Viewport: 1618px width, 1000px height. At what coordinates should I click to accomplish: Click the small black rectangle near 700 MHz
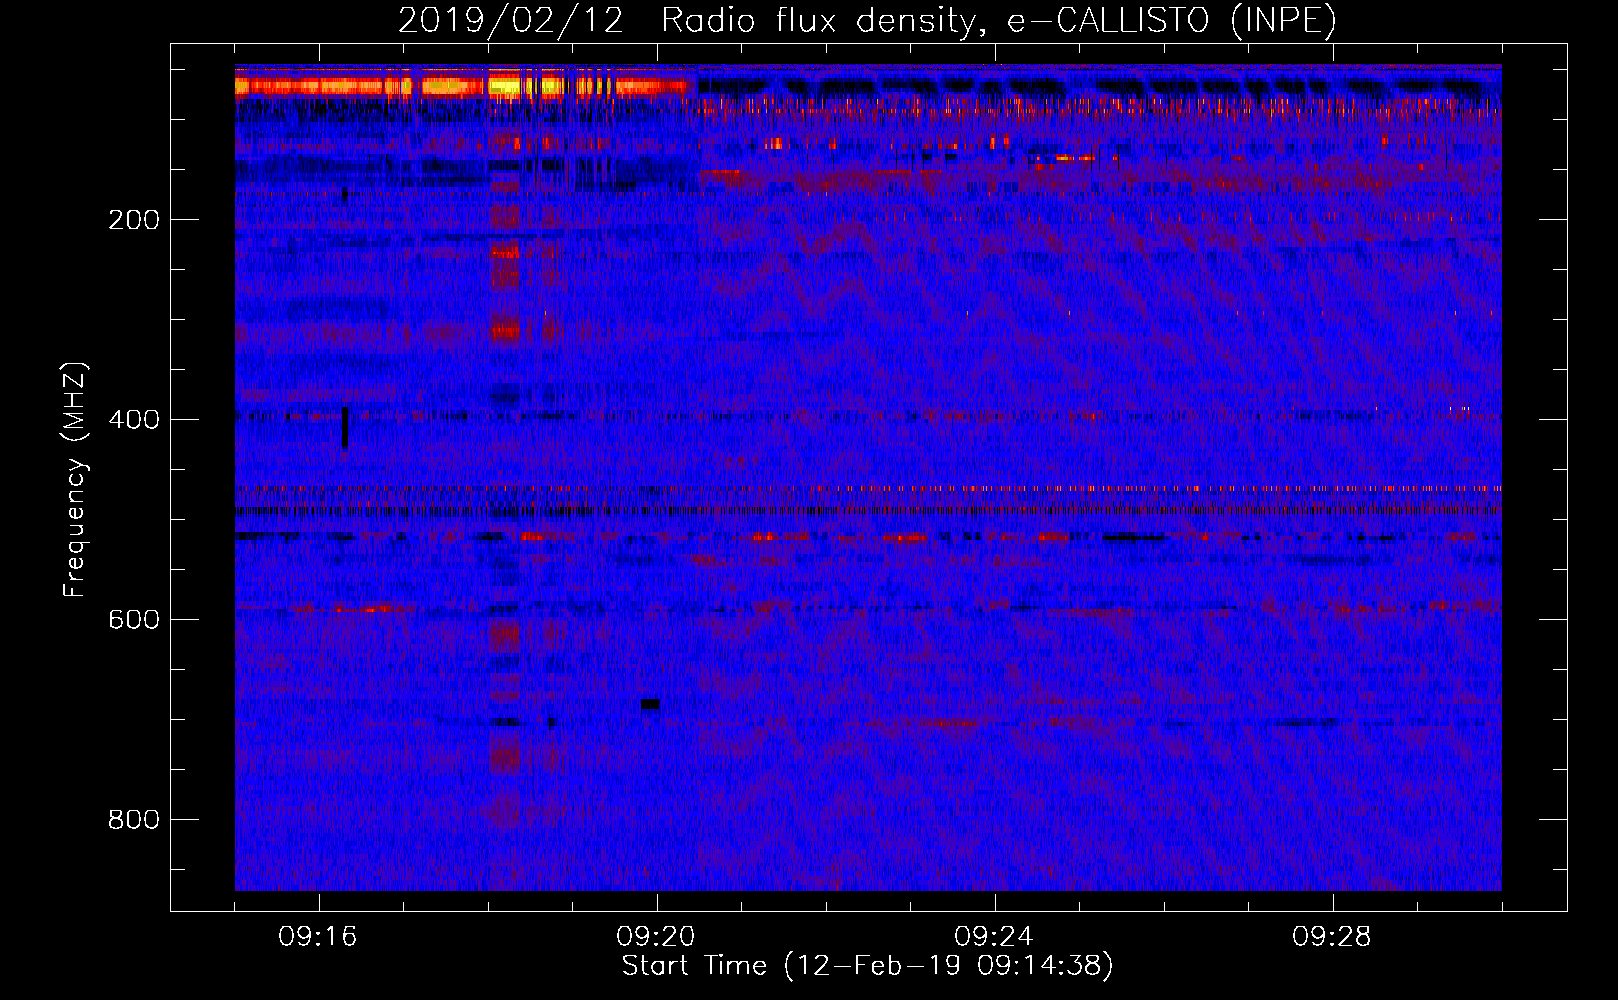click(x=650, y=705)
